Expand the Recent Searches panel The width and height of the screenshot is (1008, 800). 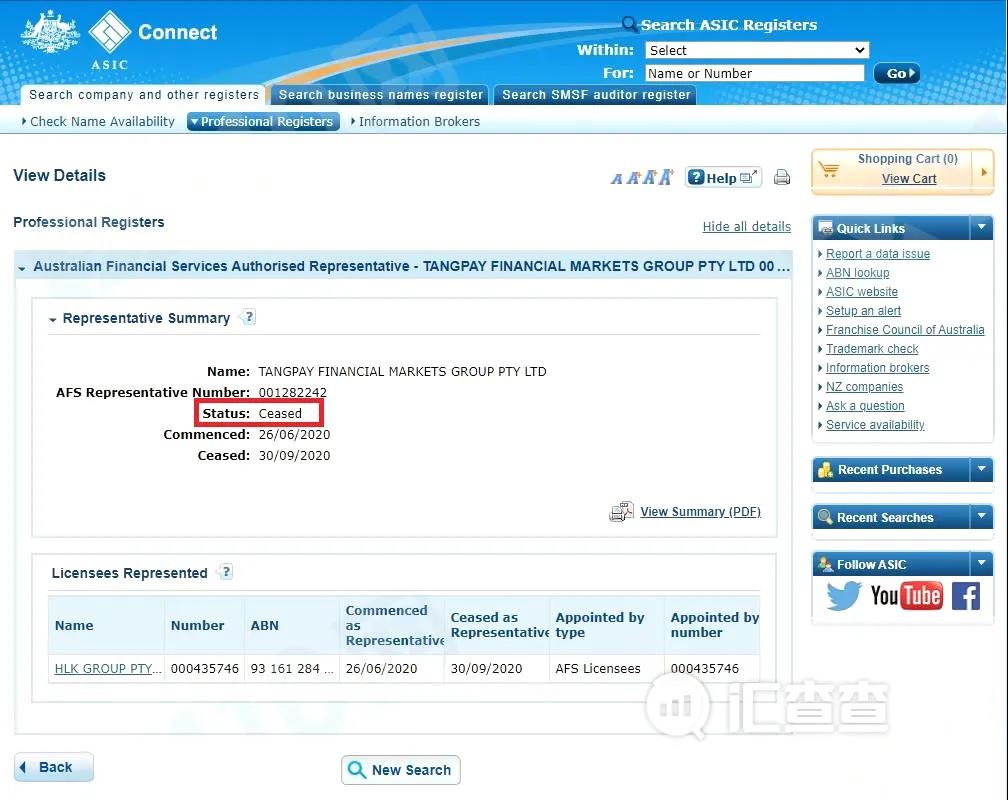[x=981, y=516]
